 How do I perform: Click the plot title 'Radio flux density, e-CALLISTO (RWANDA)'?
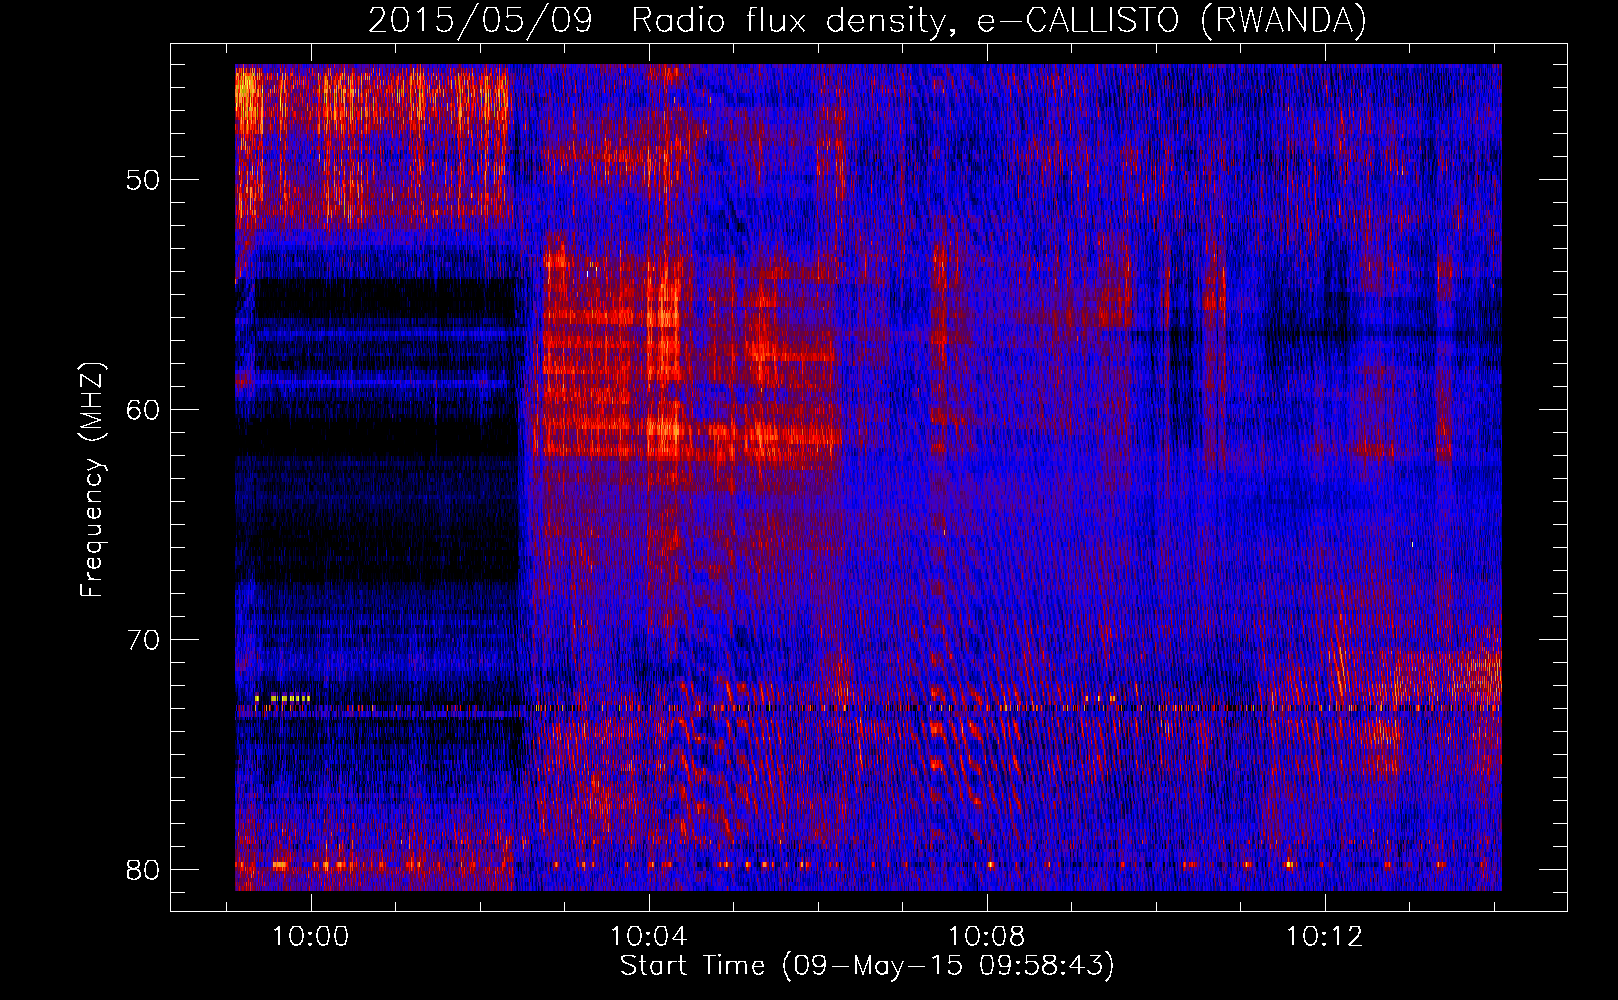click(998, 20)
